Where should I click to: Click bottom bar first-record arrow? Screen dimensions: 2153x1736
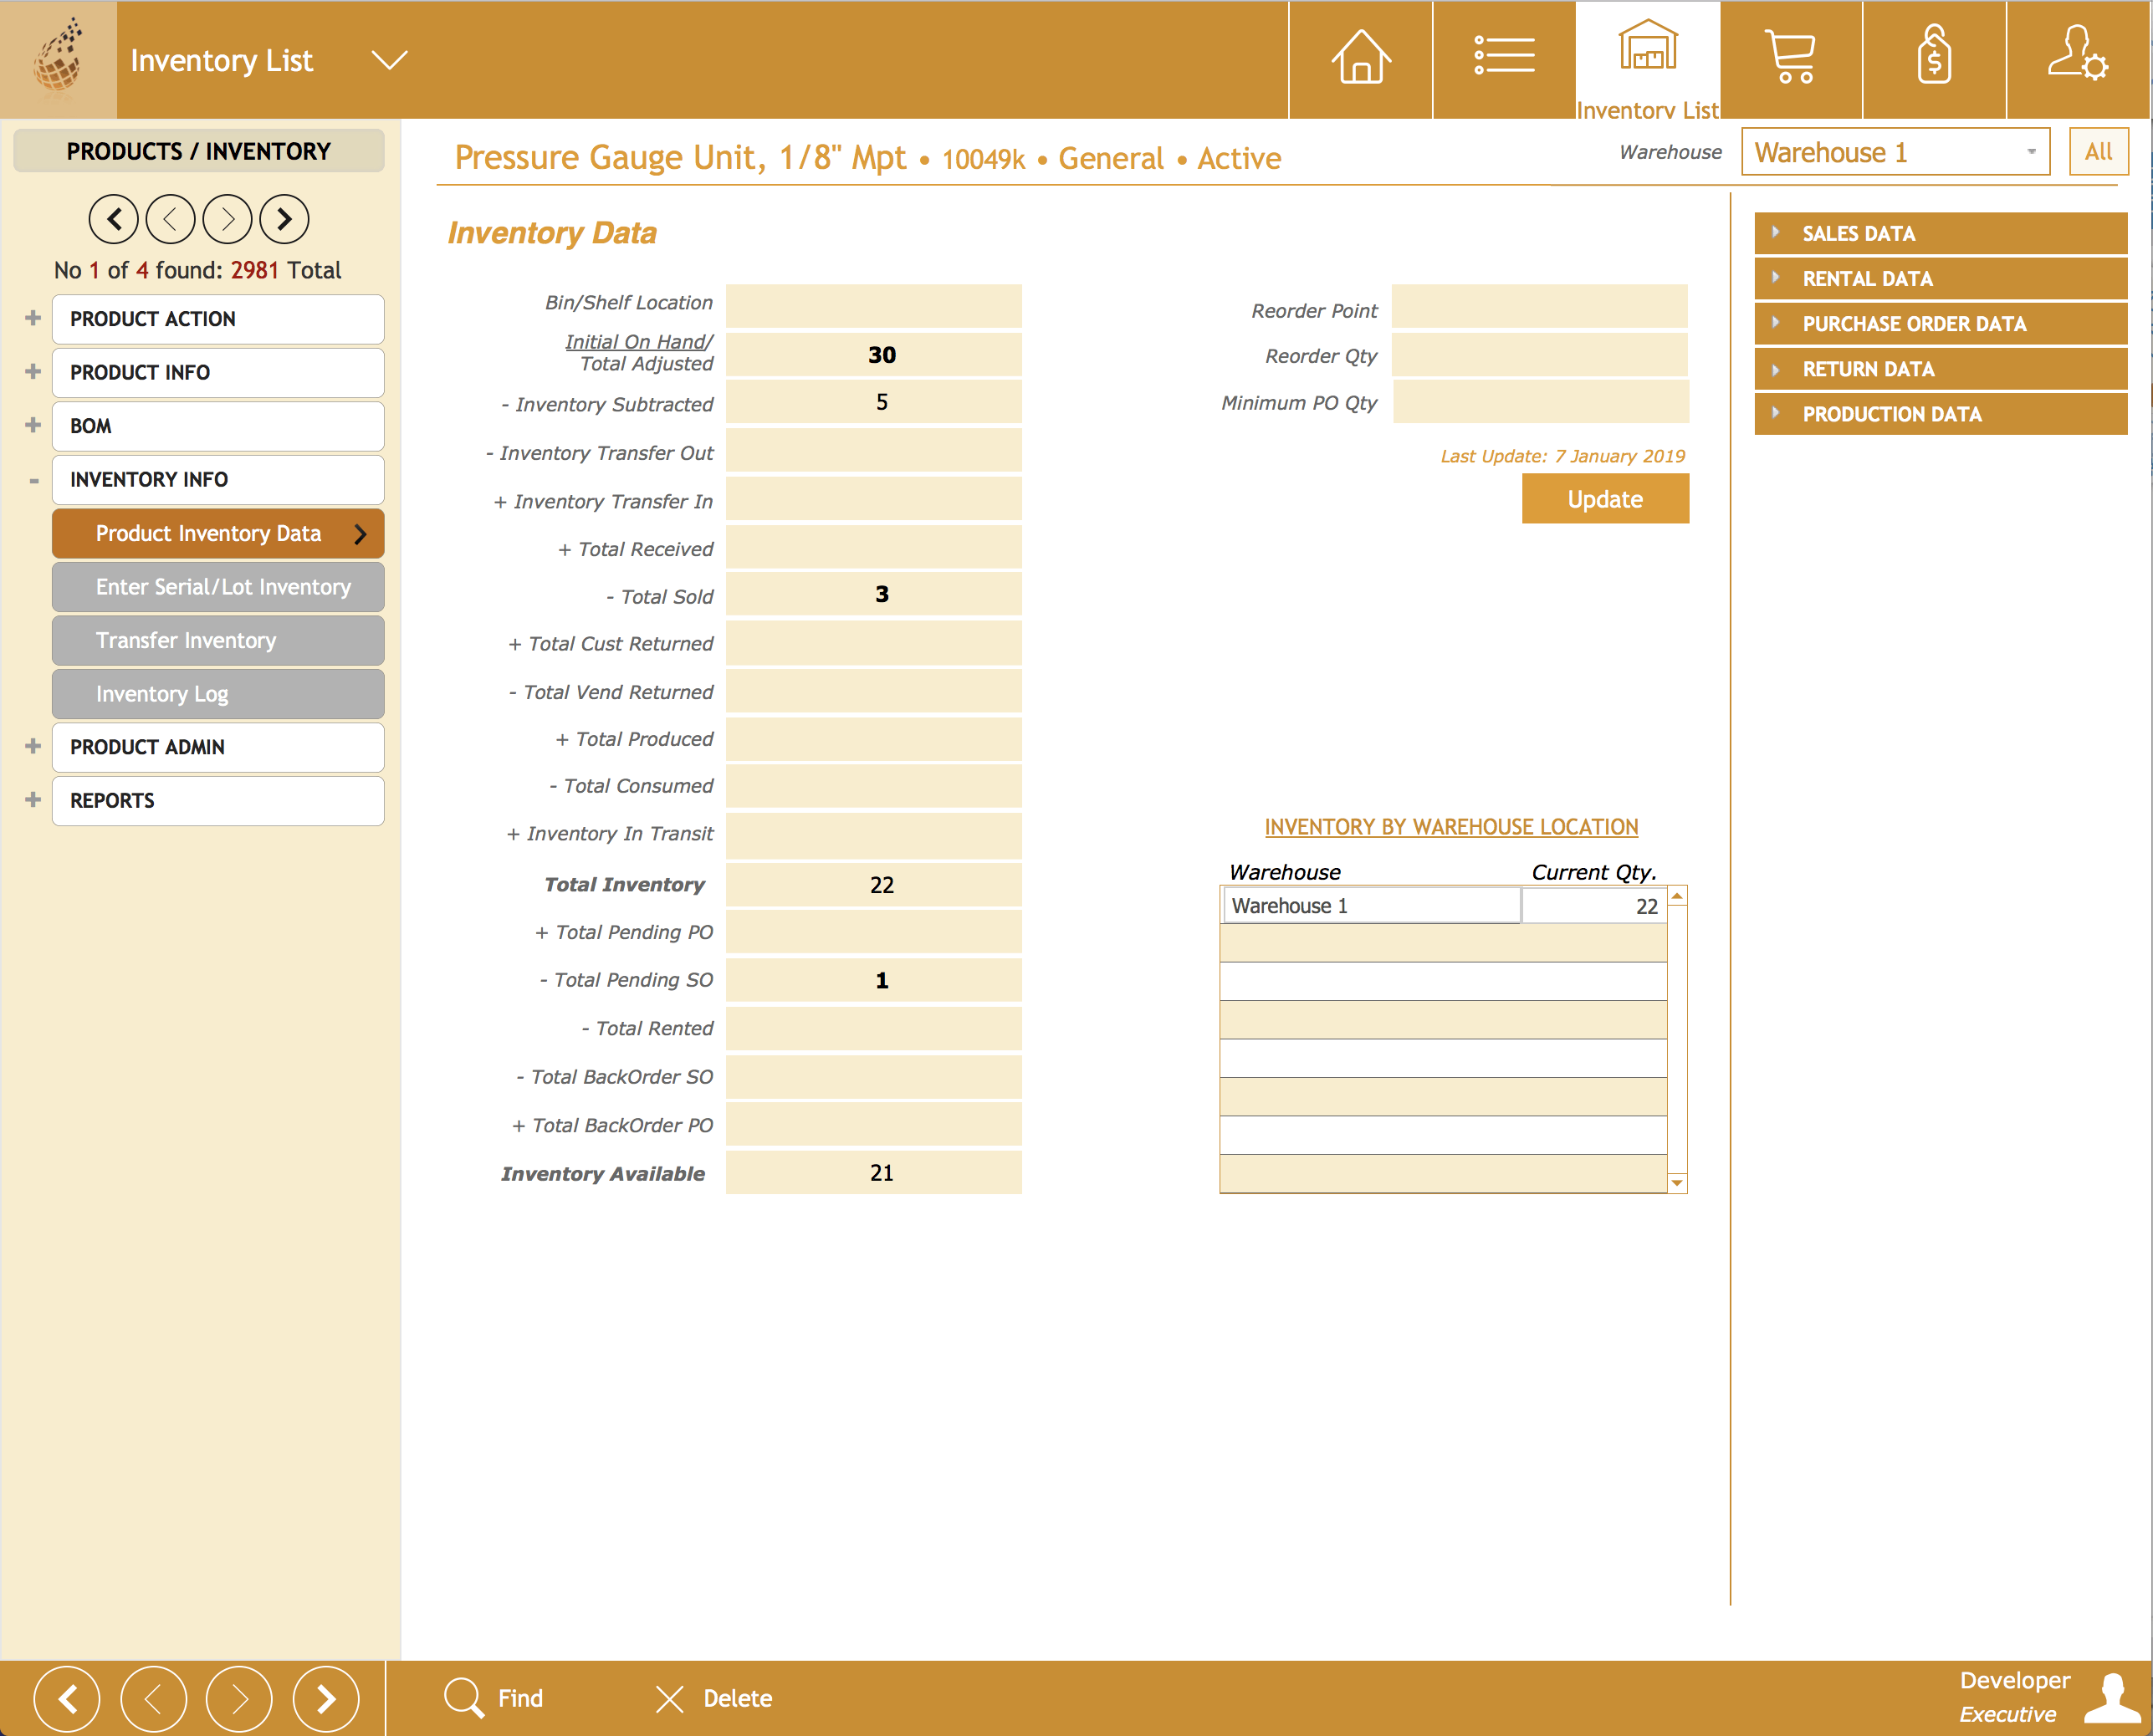pyautogui.click(x=67, y=1698)
